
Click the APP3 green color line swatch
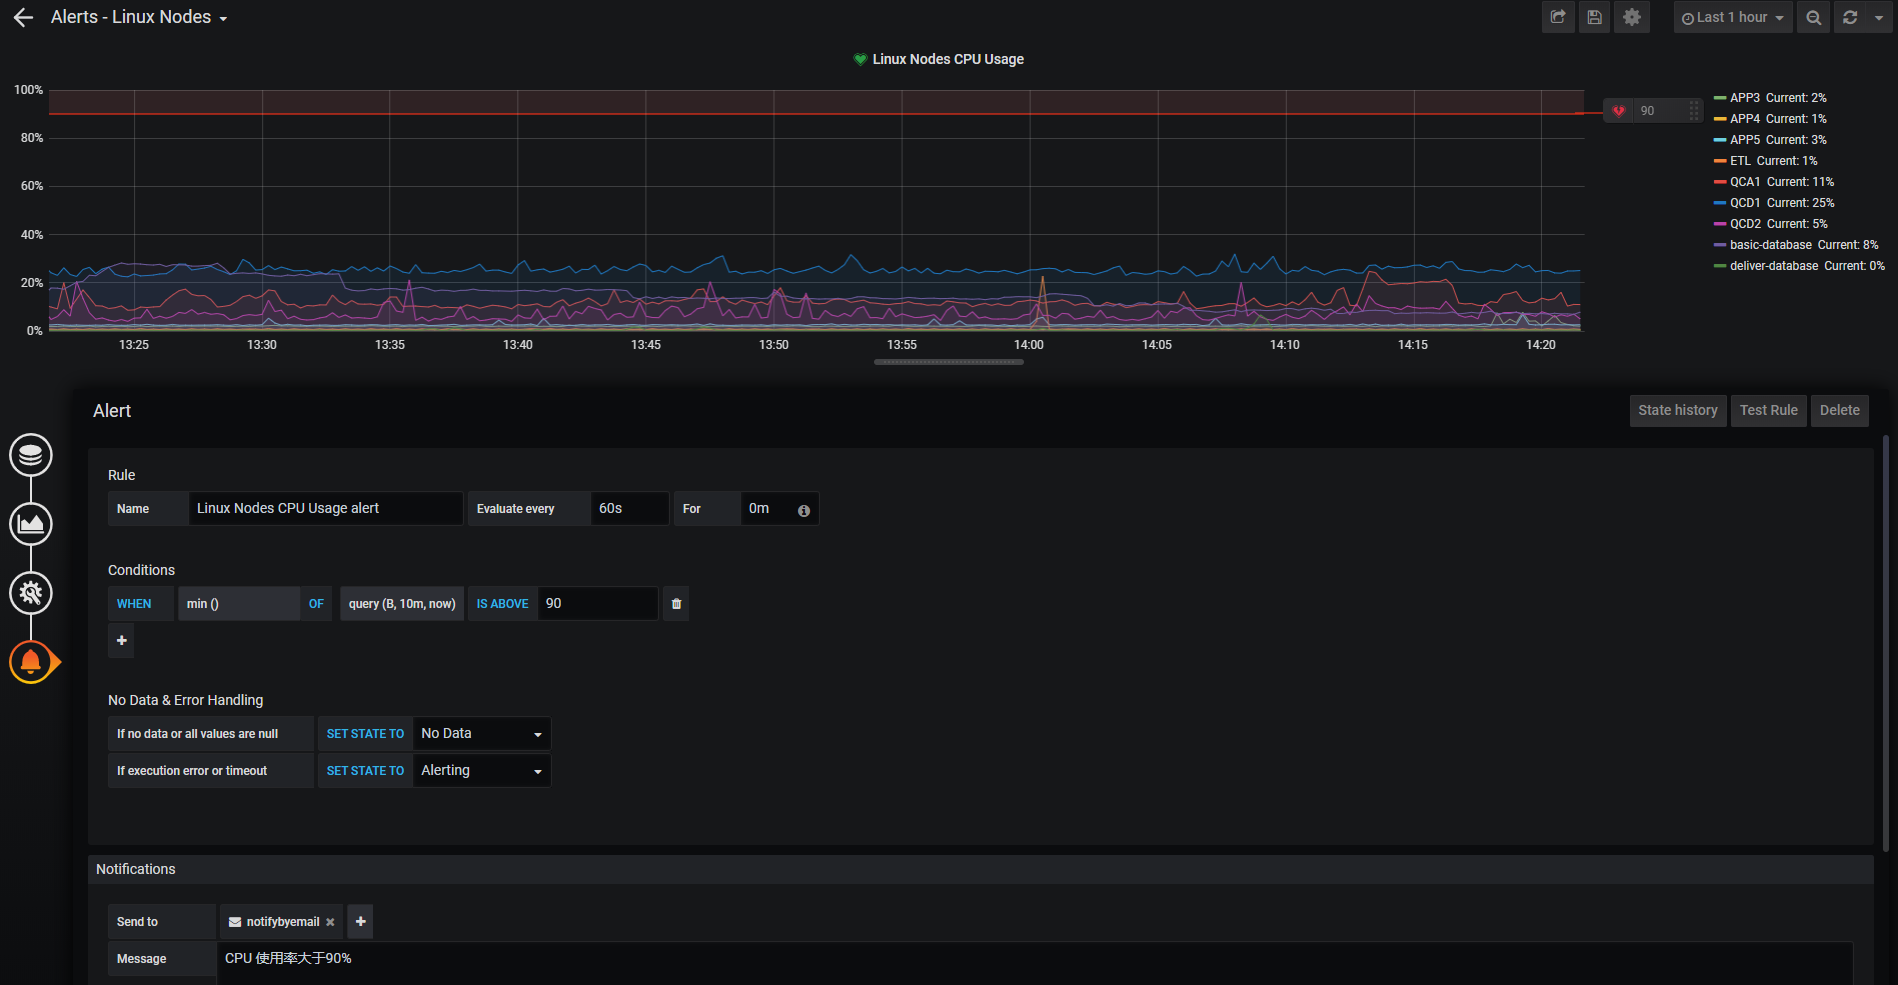1720,98
